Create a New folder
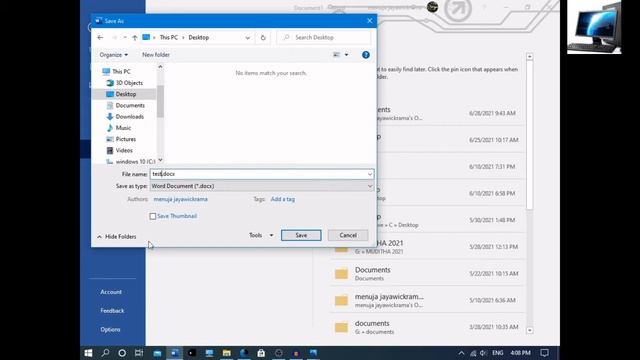The height and width of the screenshot is (360, 640). click(x=156, y=55)
